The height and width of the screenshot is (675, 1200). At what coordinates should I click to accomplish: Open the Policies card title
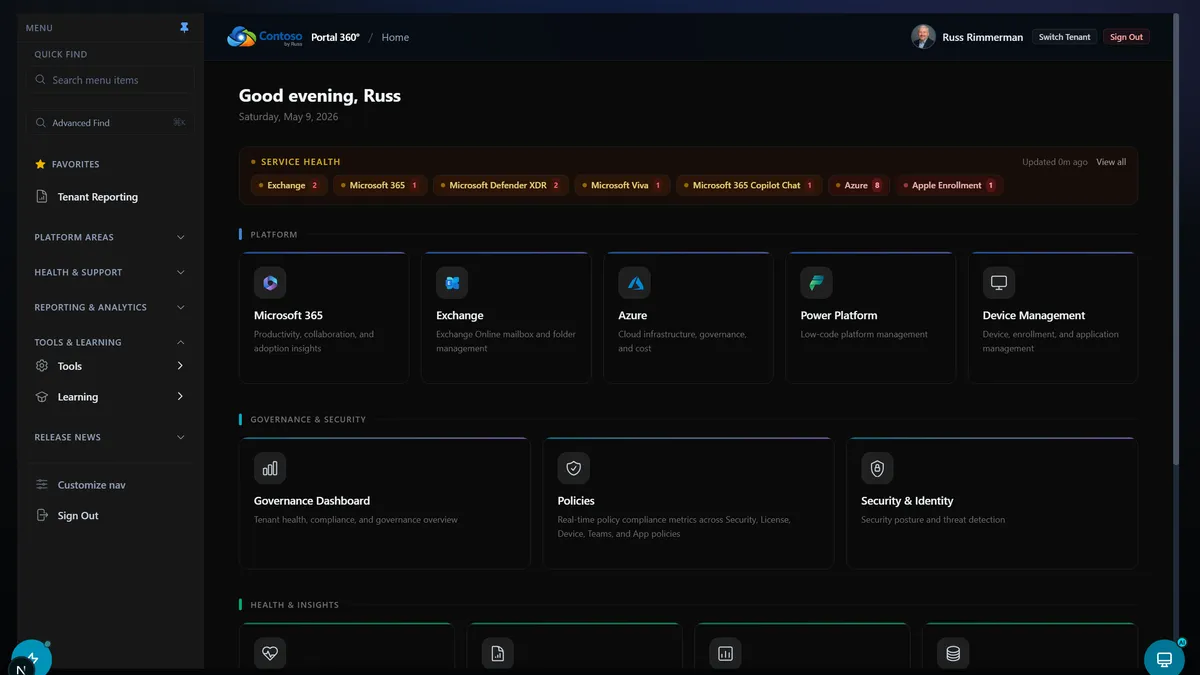[576, 501]
